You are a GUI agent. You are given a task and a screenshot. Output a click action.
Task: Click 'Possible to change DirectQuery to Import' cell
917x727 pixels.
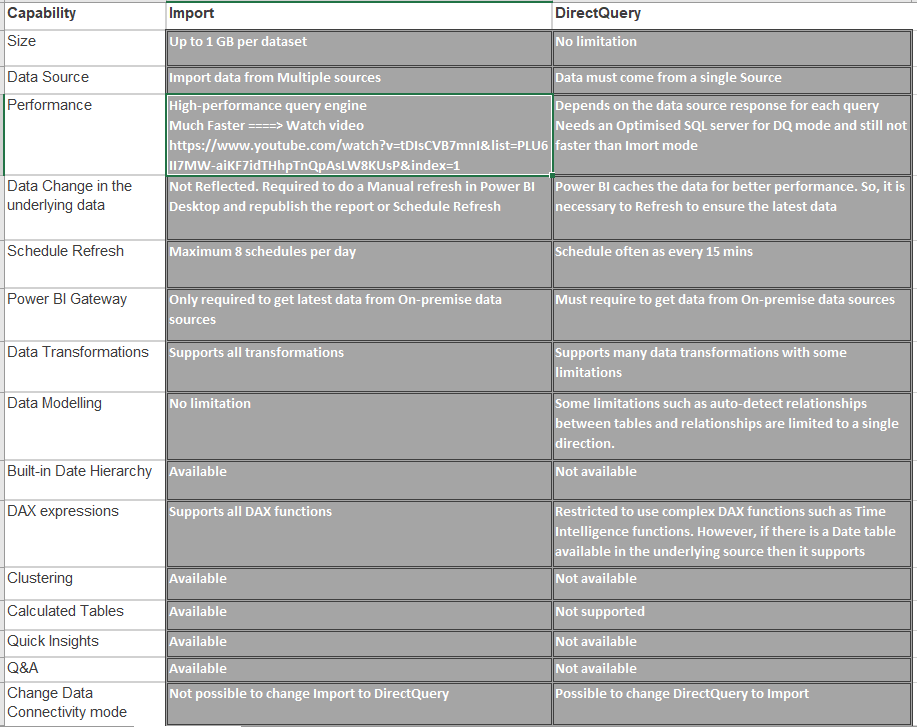pyautogui.click(x=733, y=703)
